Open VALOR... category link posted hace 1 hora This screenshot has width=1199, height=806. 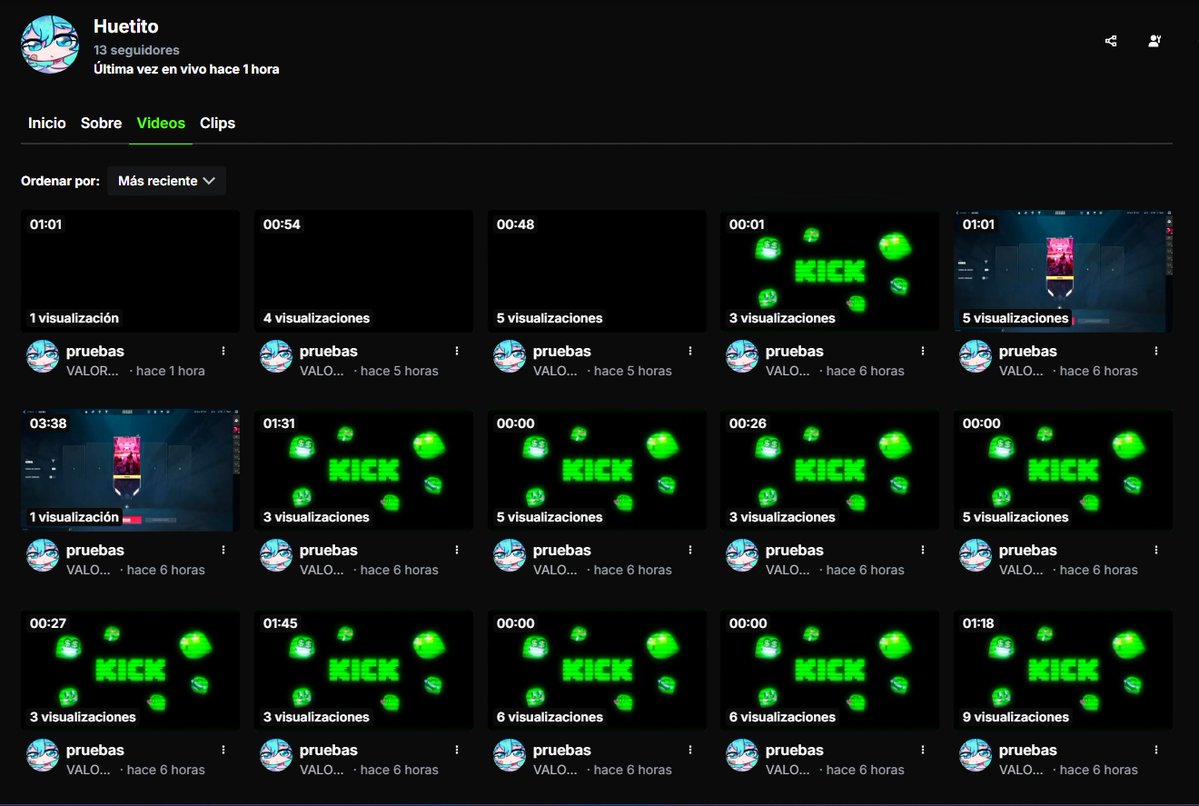tap(93, 371)
